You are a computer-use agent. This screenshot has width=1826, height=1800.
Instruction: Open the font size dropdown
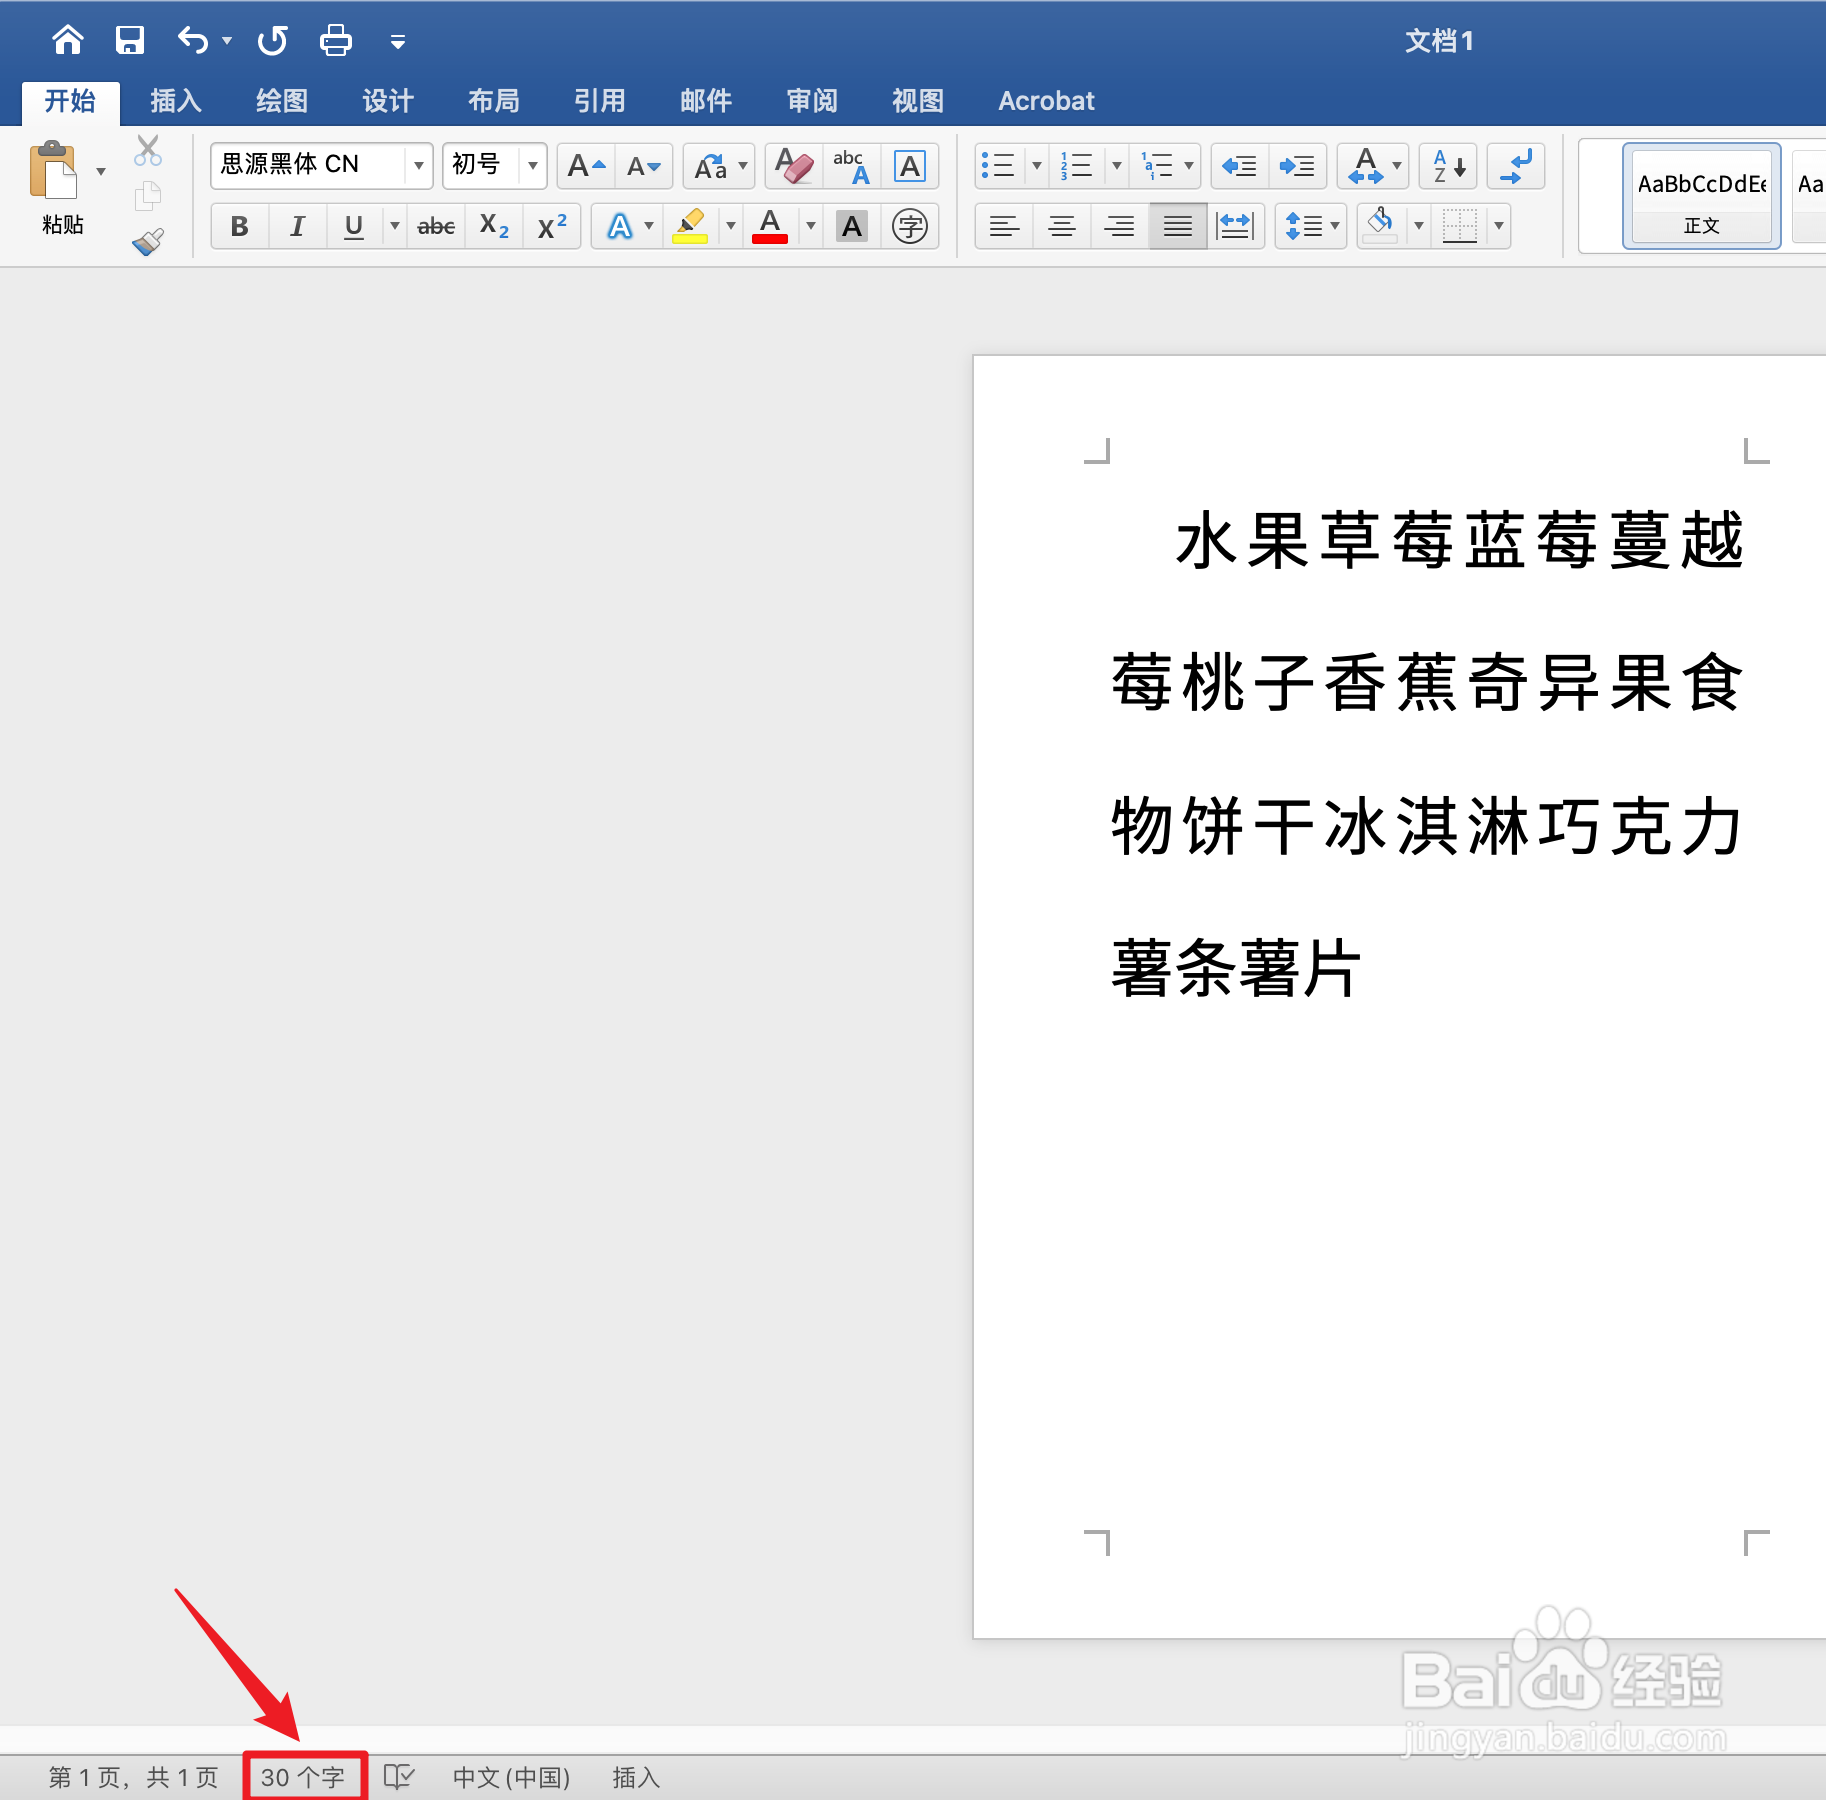pyautogui.click(x=531, y=165)
